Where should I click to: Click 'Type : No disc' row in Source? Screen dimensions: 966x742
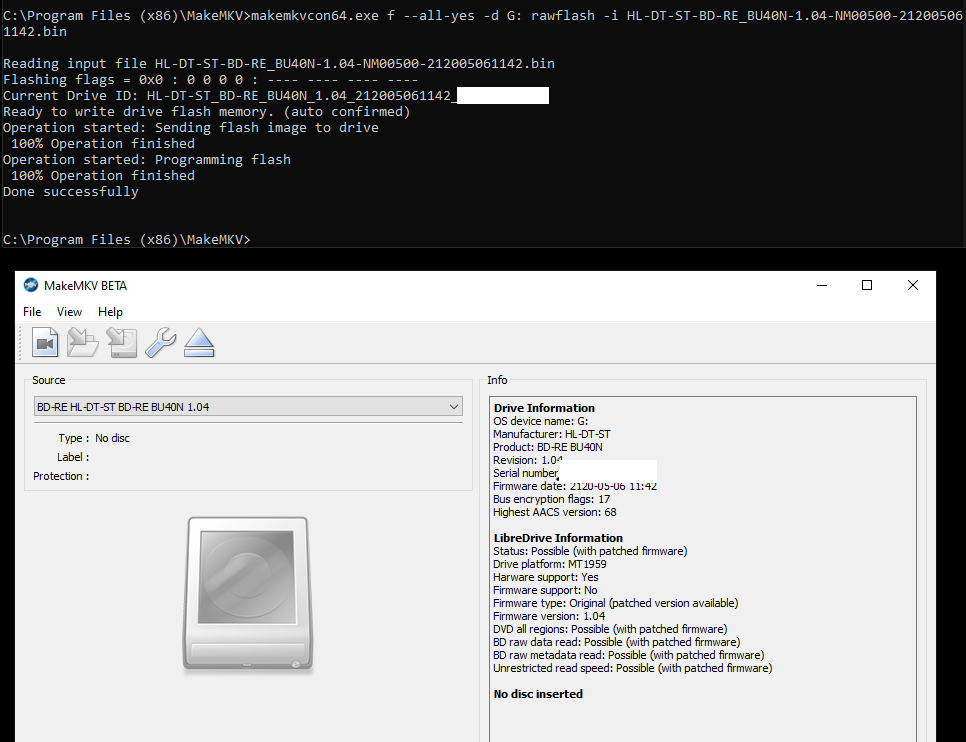pos(94,438)
